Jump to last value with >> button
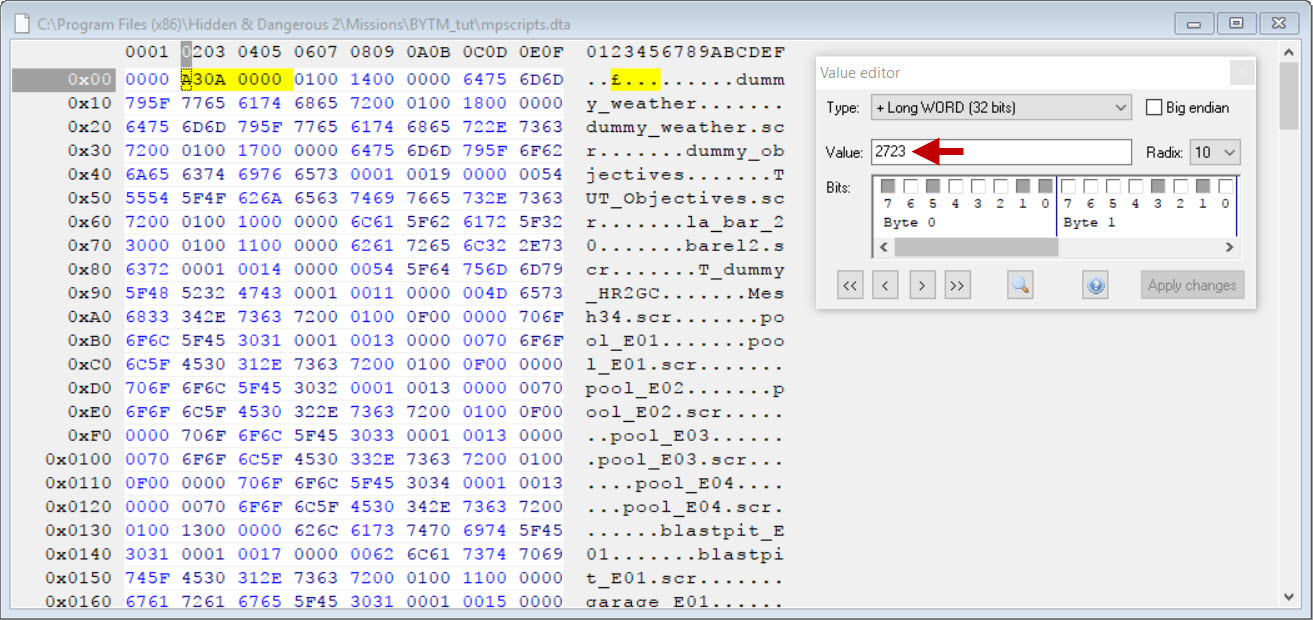This screenshot has height=620, width=1313. (957, 285)
